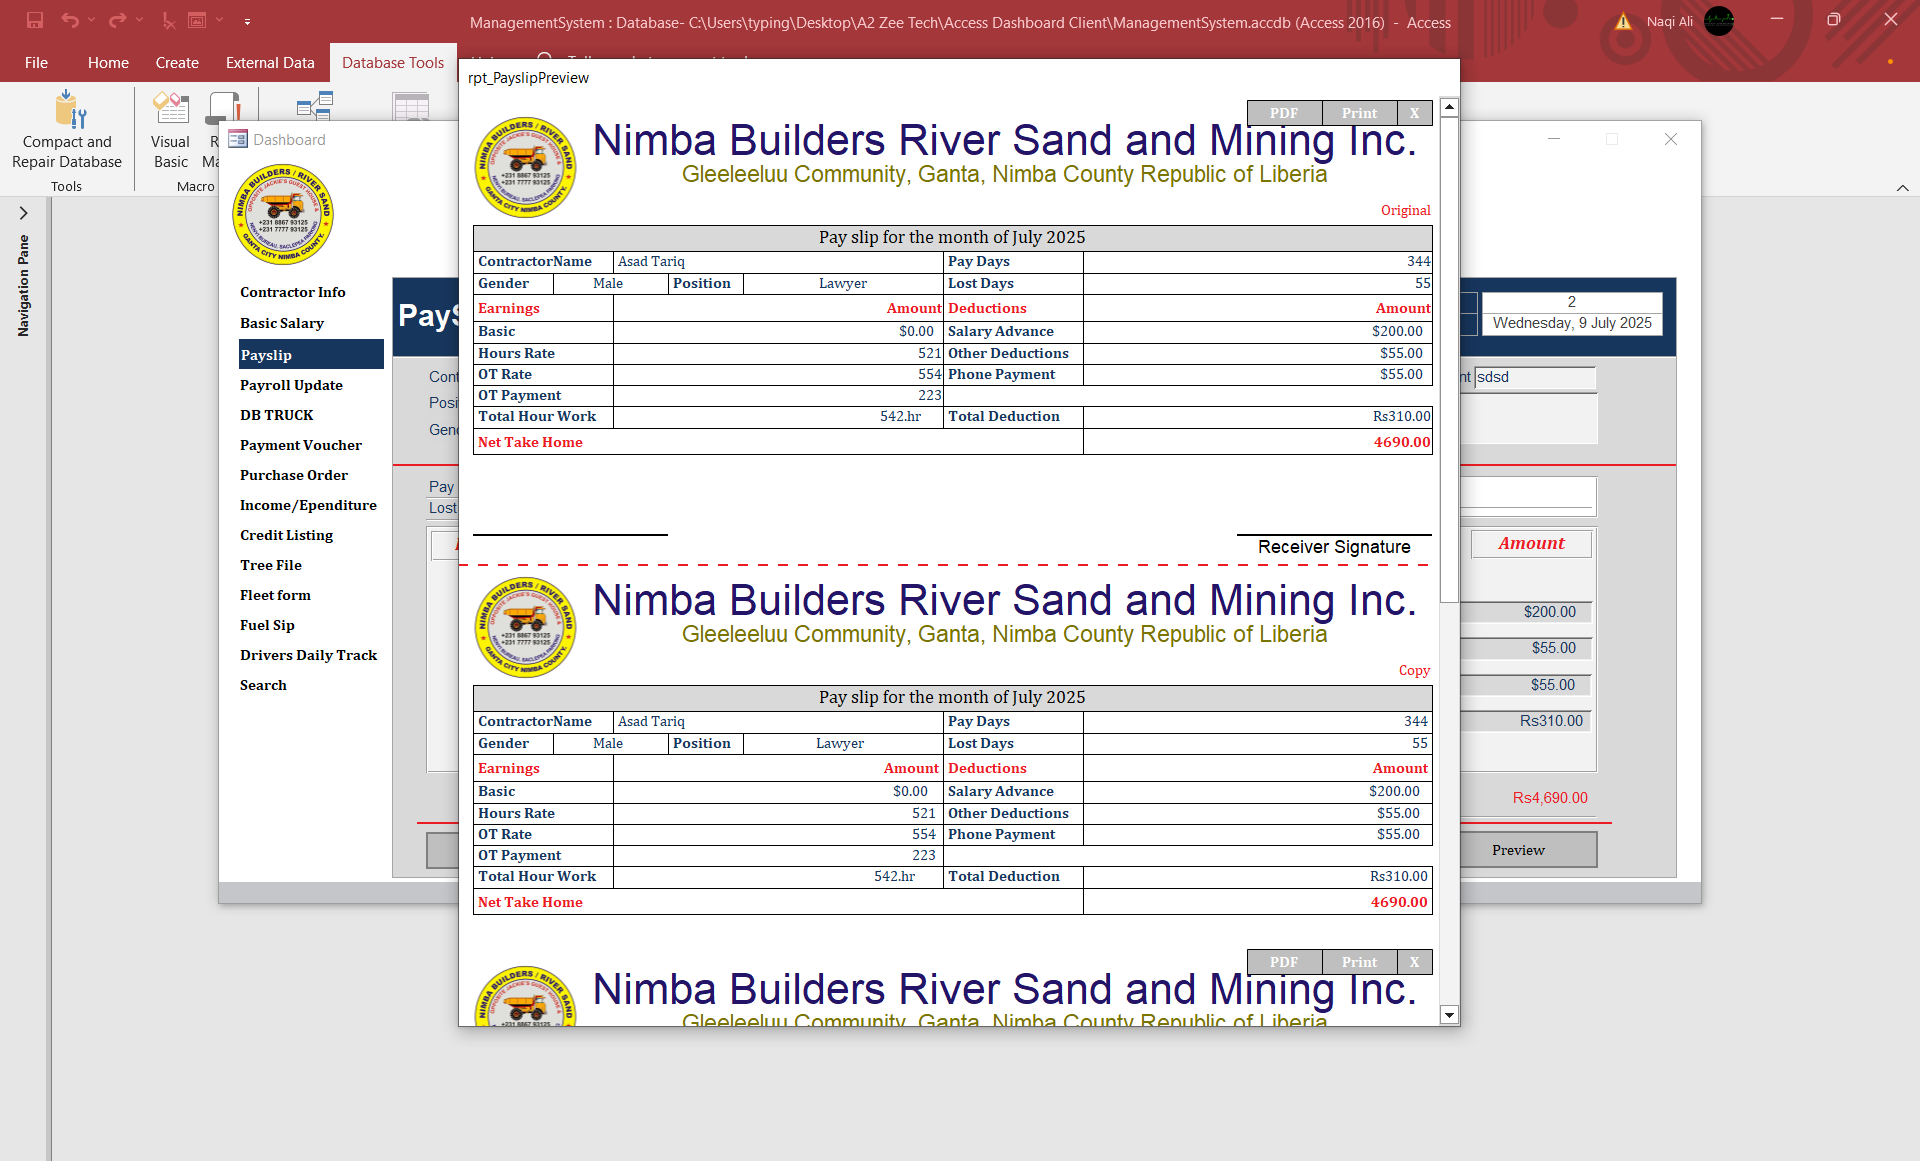
Task: Expand the Navigation Pane chevron
Action: (23, 213)
